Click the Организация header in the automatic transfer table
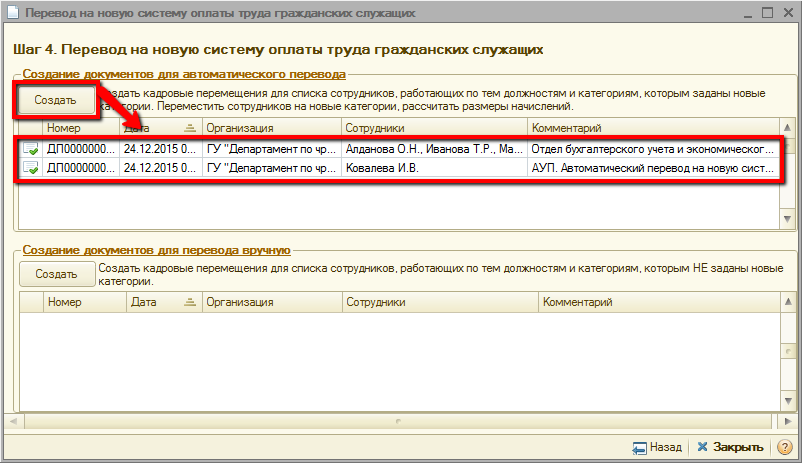The width and height of the screenshot is (802, 463). click(x=270, y=128)
